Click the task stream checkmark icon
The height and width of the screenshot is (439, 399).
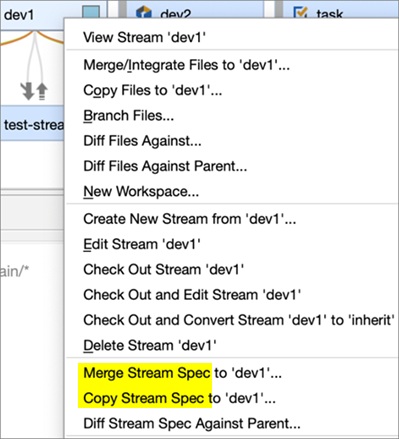[x=300, y=13]
